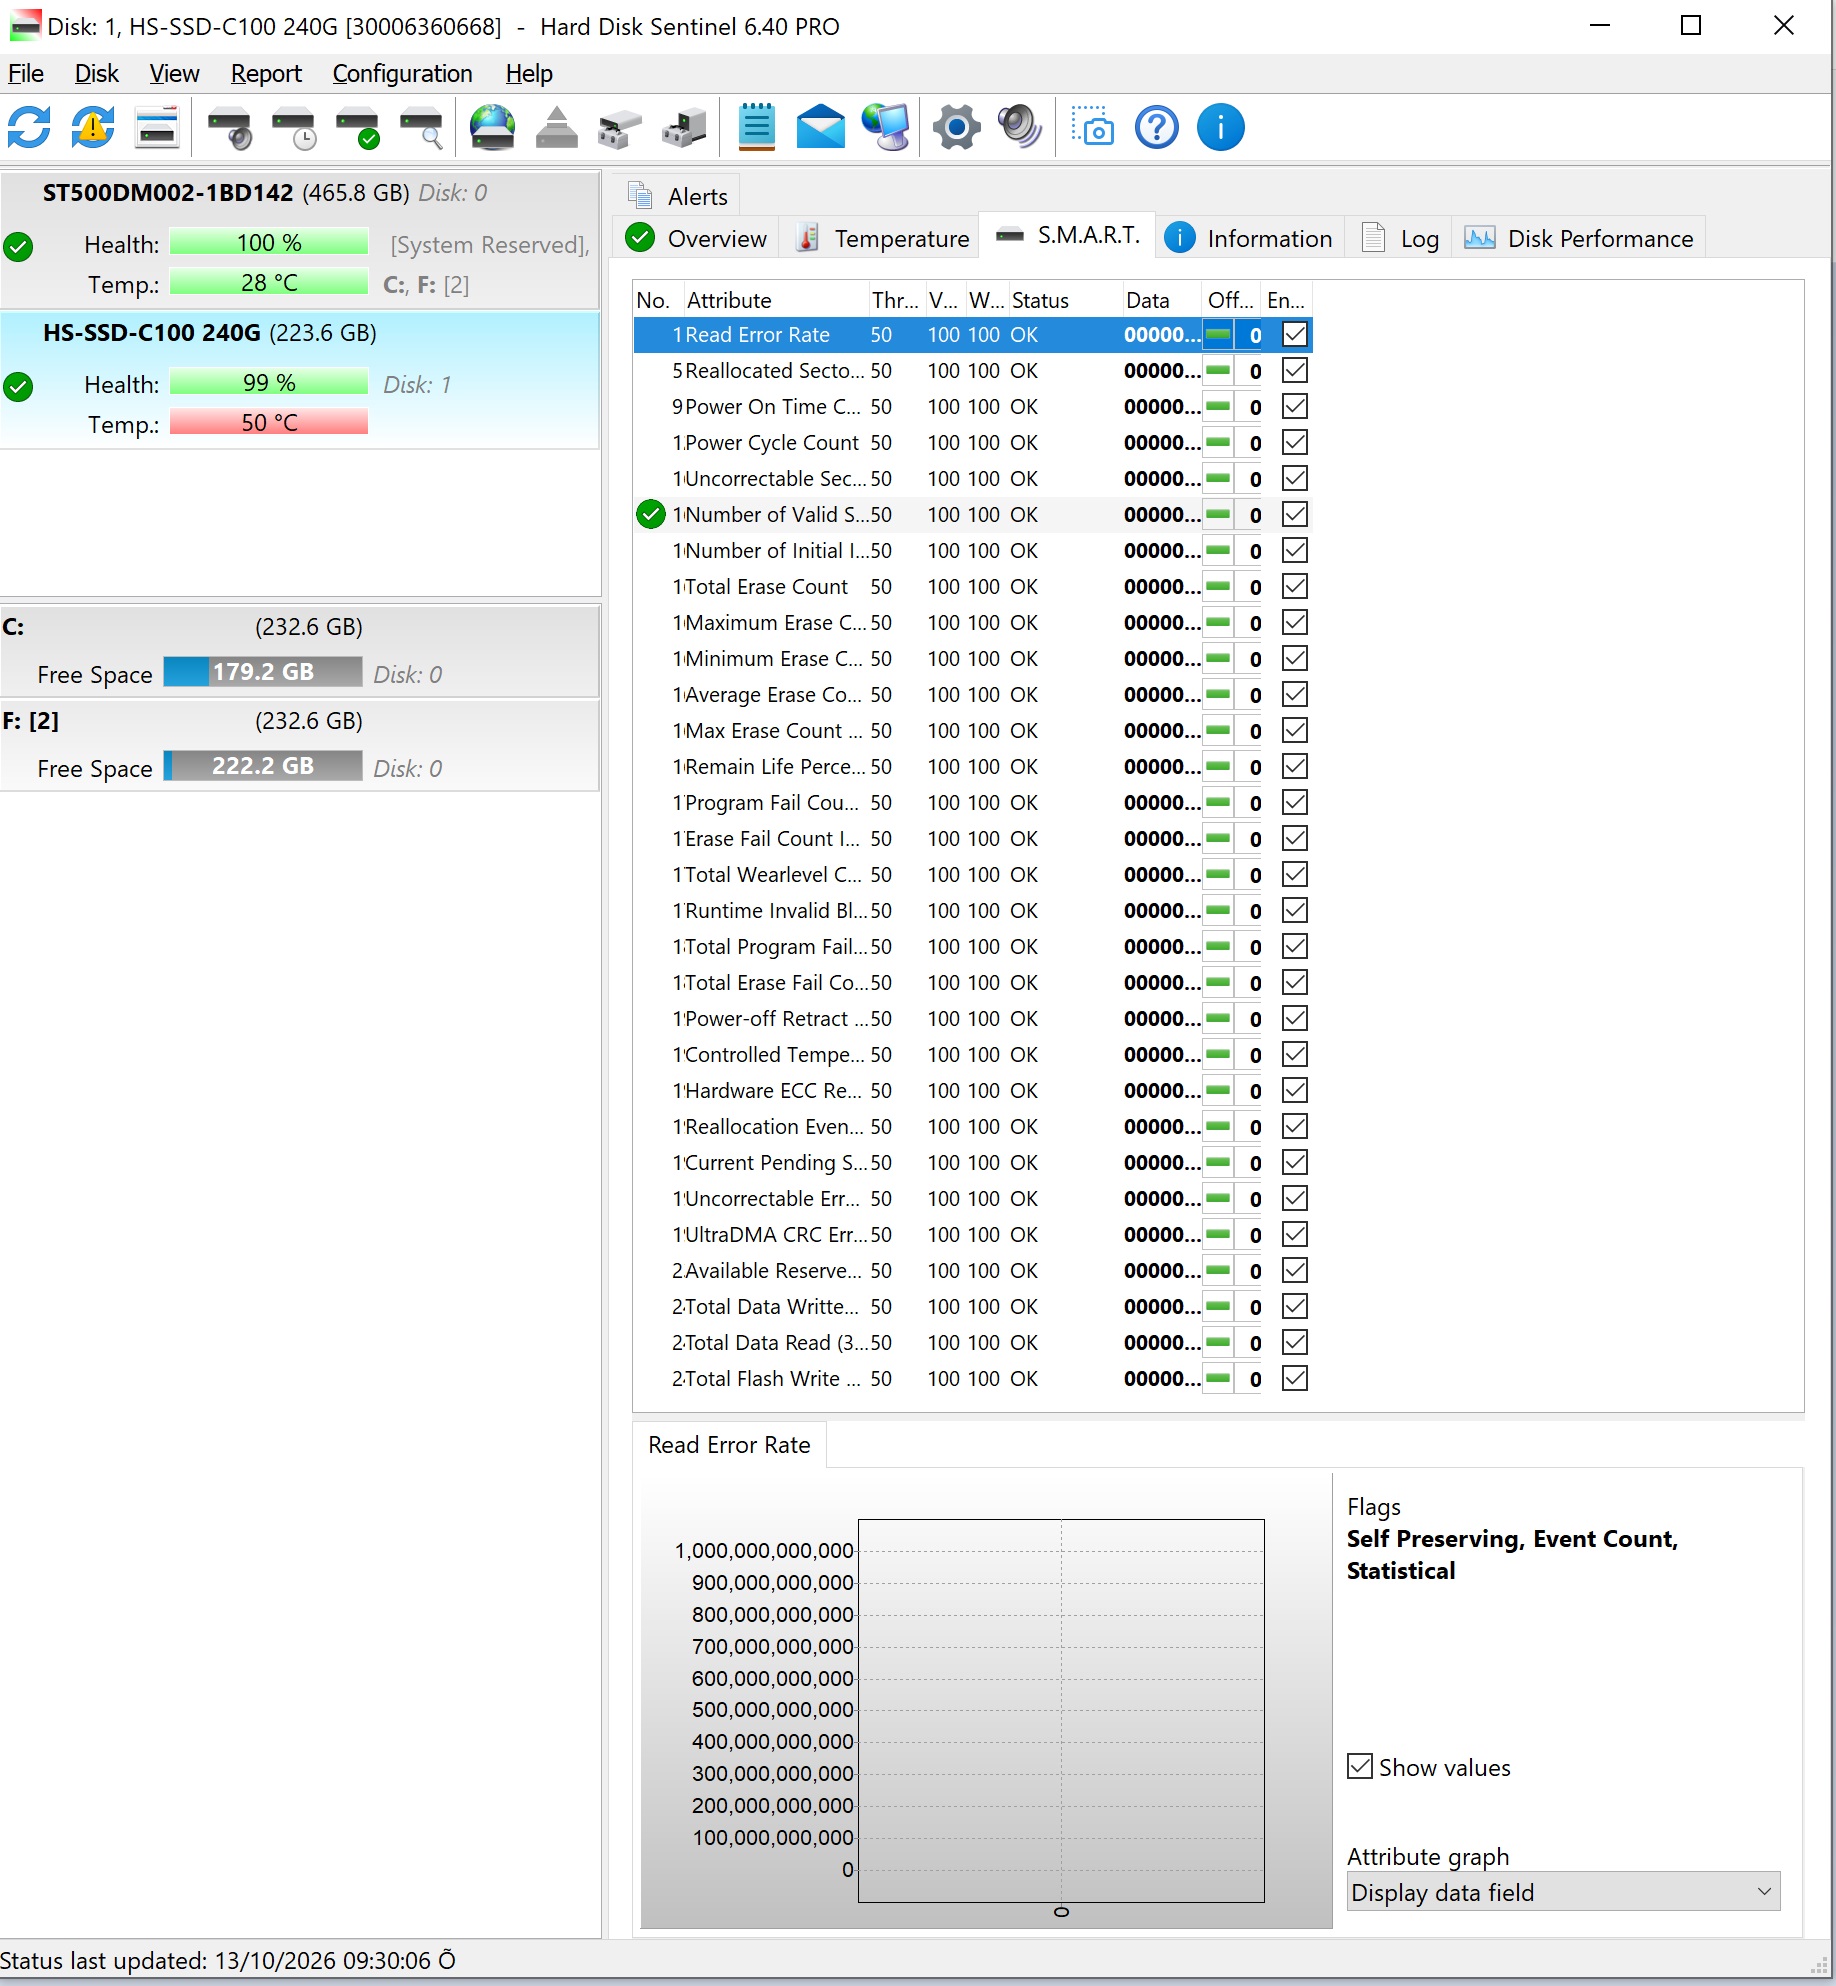
Task: Uncheck Total Flash Write enable checkbox
Action: pyautogui.click(x=1295, y=1379)
